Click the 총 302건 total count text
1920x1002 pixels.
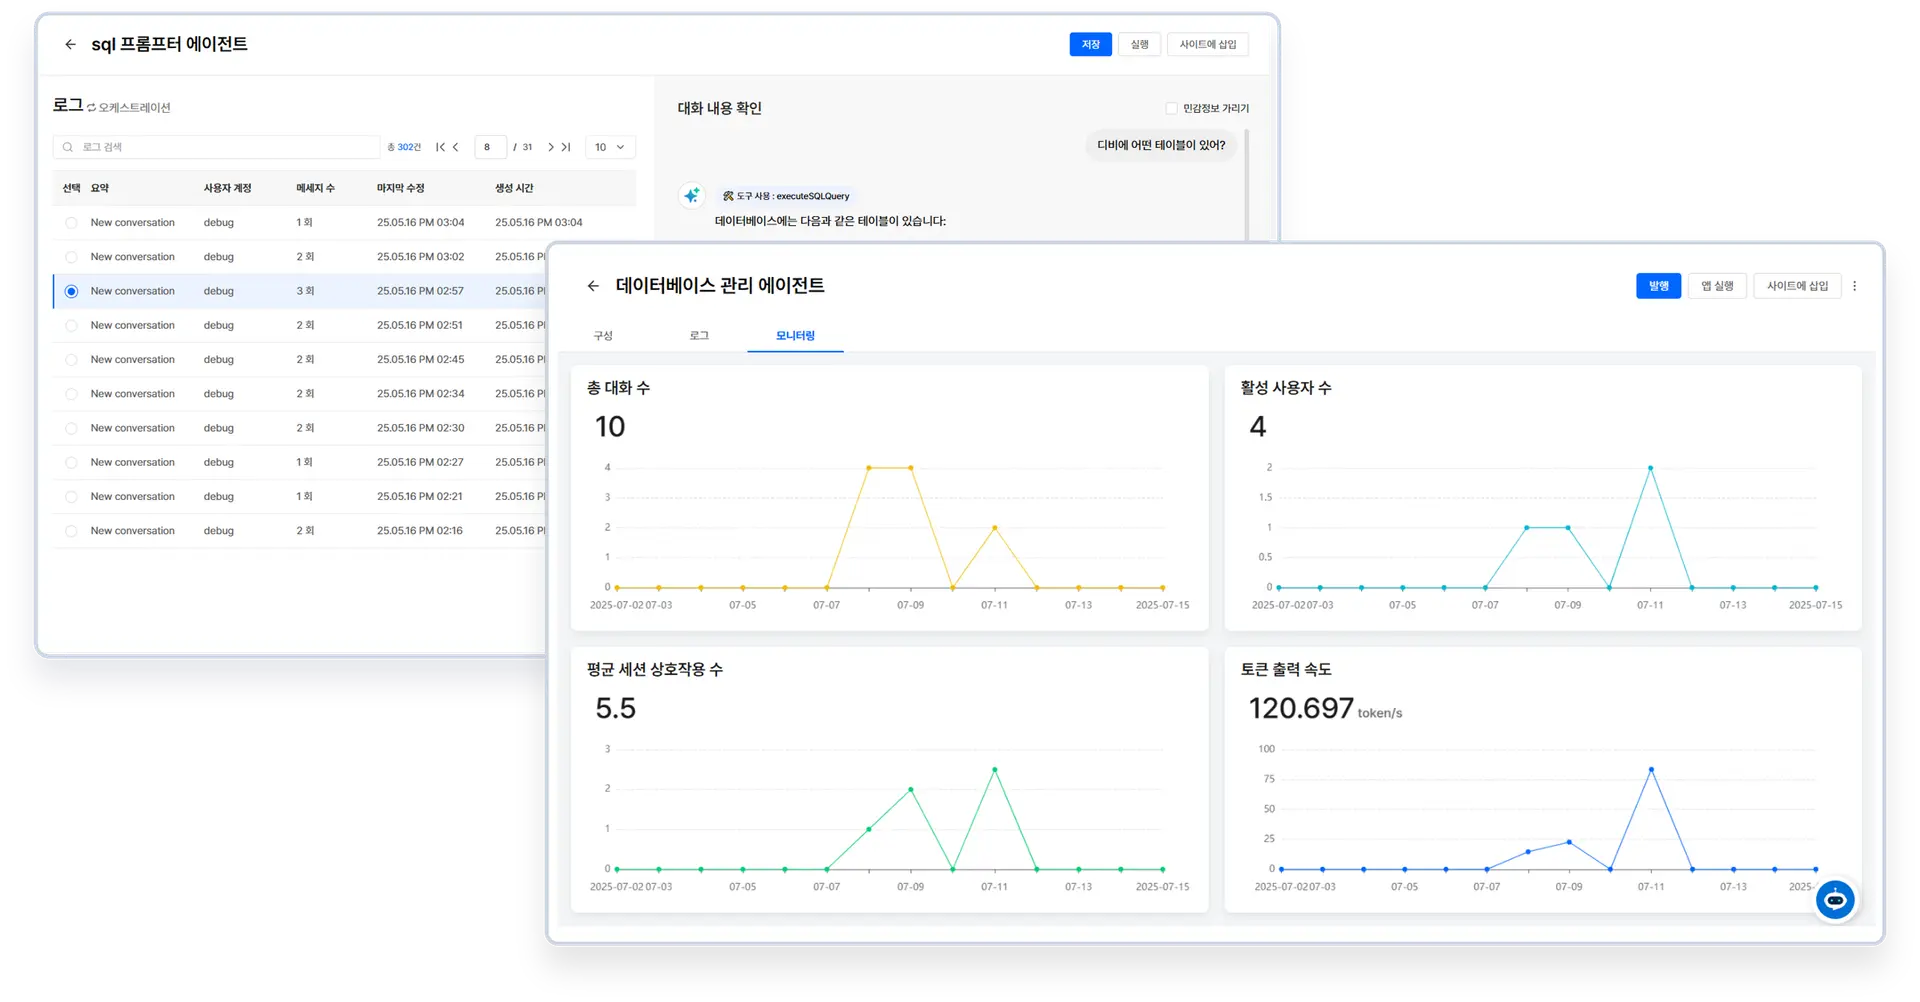click(404, 147)
